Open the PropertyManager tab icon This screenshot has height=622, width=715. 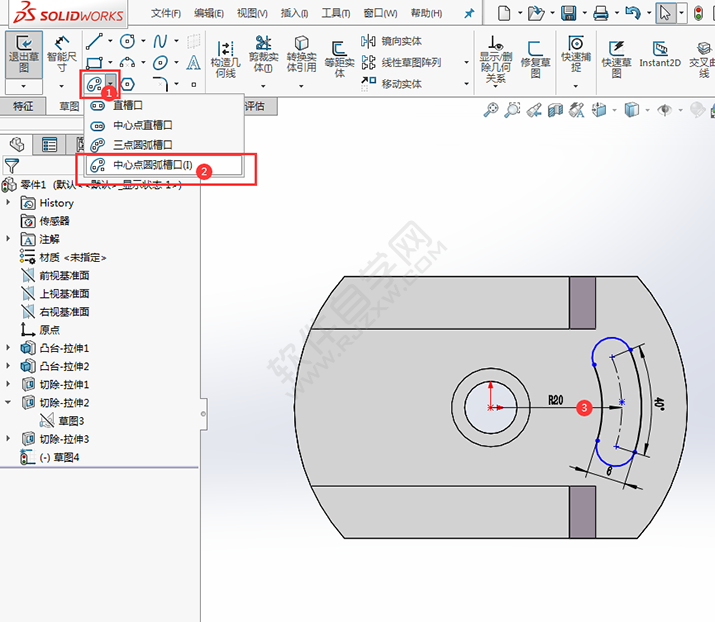click(49, 145)
